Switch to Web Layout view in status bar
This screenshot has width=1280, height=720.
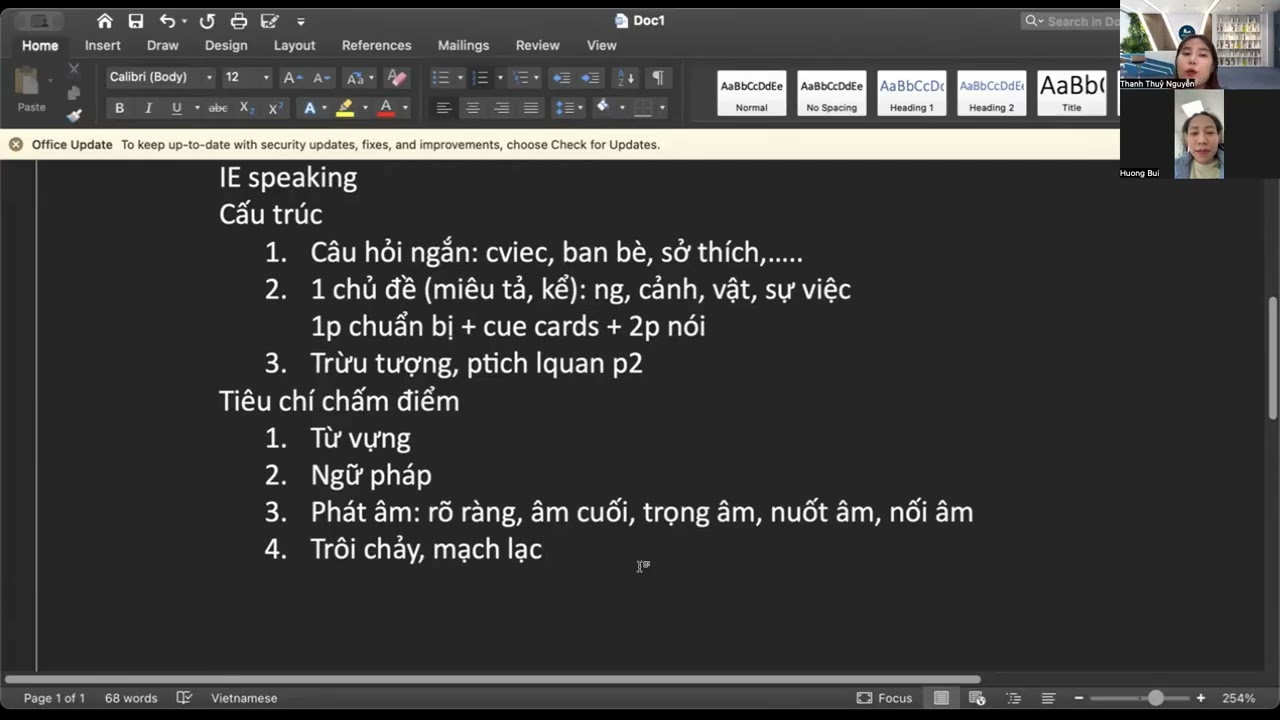click(977, 698)
